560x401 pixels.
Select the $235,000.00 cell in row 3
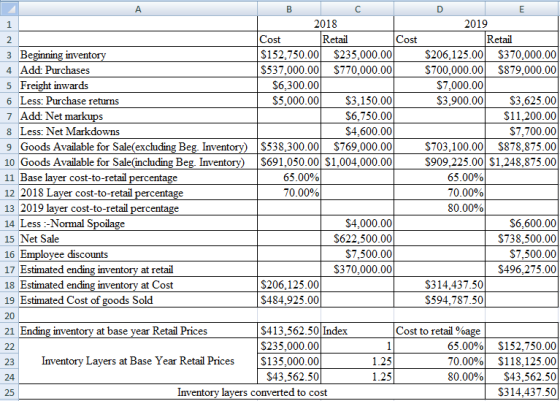[x=357, y=55]
